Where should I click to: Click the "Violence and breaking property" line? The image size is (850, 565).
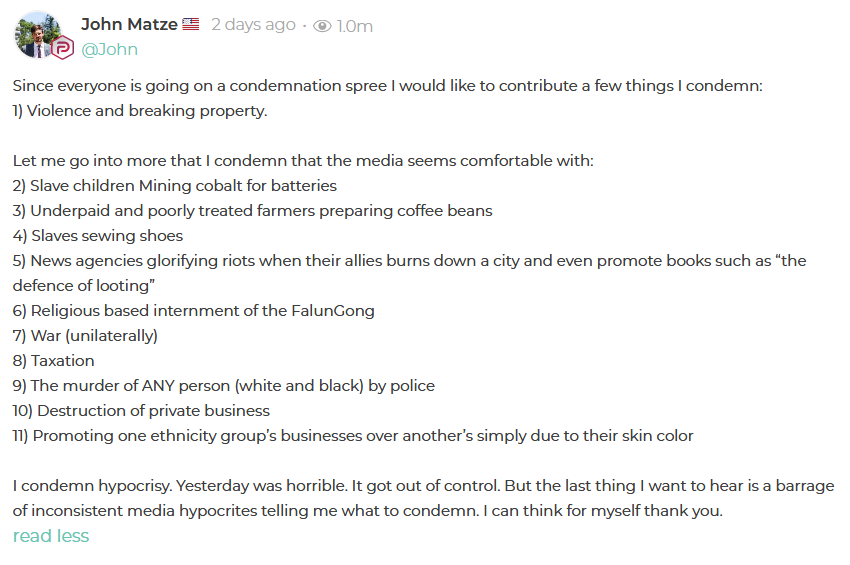[140, 111]
